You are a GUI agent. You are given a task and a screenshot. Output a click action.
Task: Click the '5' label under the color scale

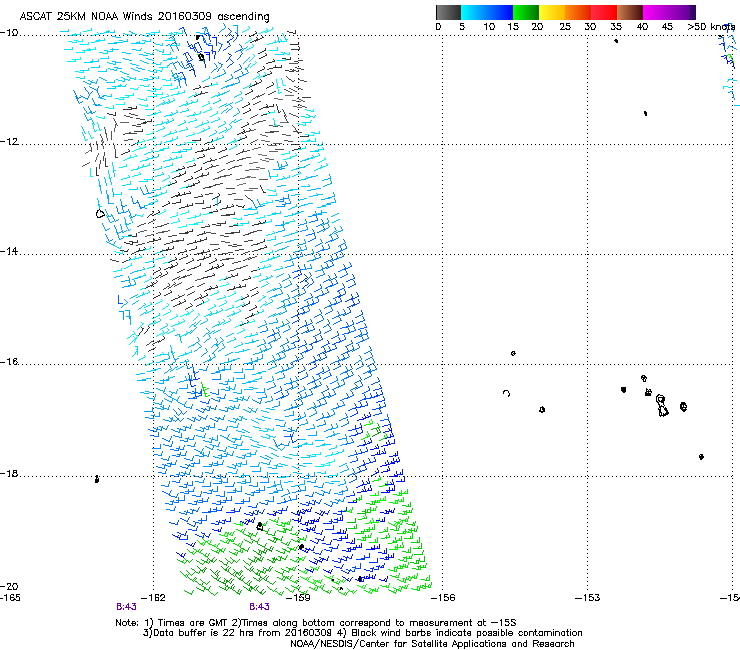coord(462,27)
